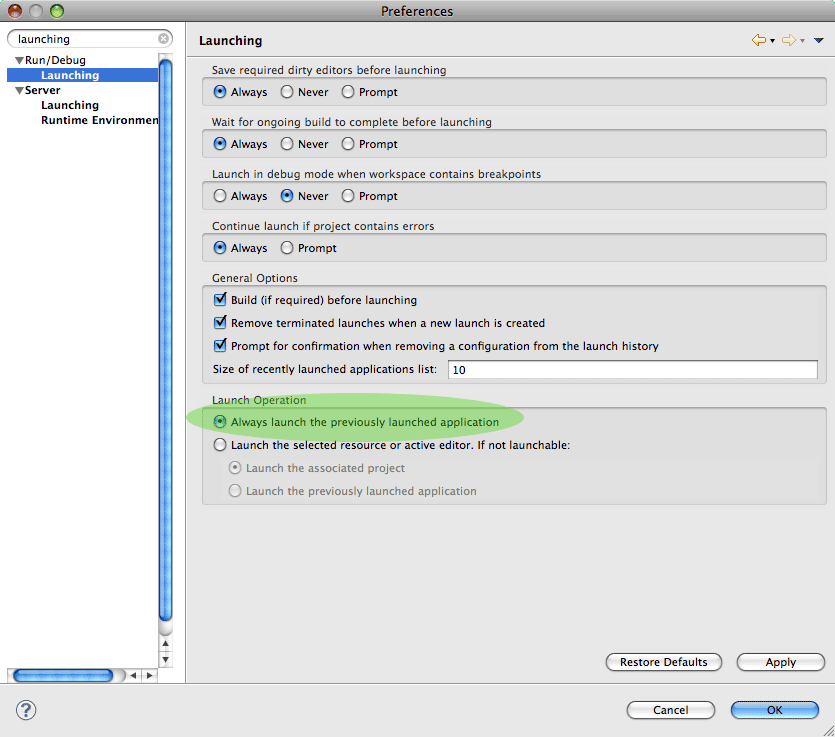Click the Cancel button

[x=670, y=710]
